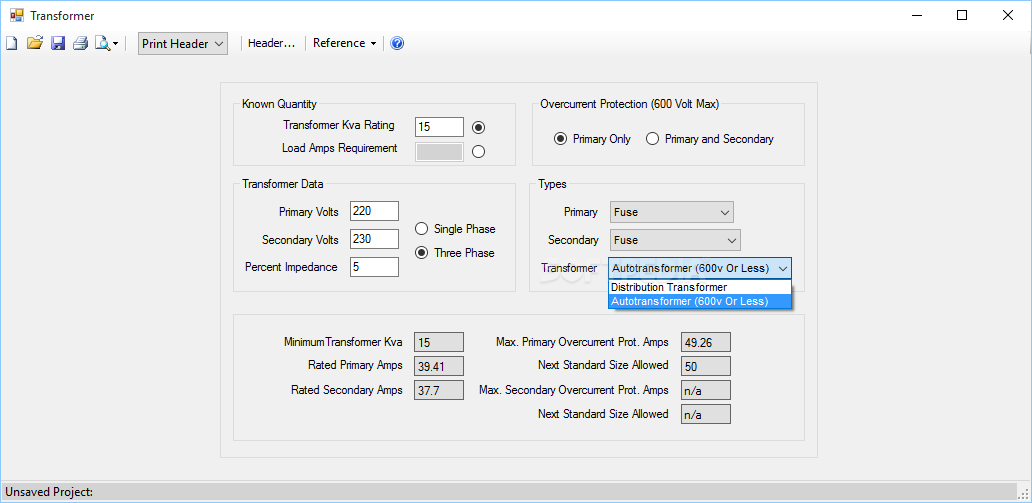Image resolution: width=1032 pixels, height=503 pixels.
Task: Click the disabled Load Amps Requirement field
Action: coord(440,151)
